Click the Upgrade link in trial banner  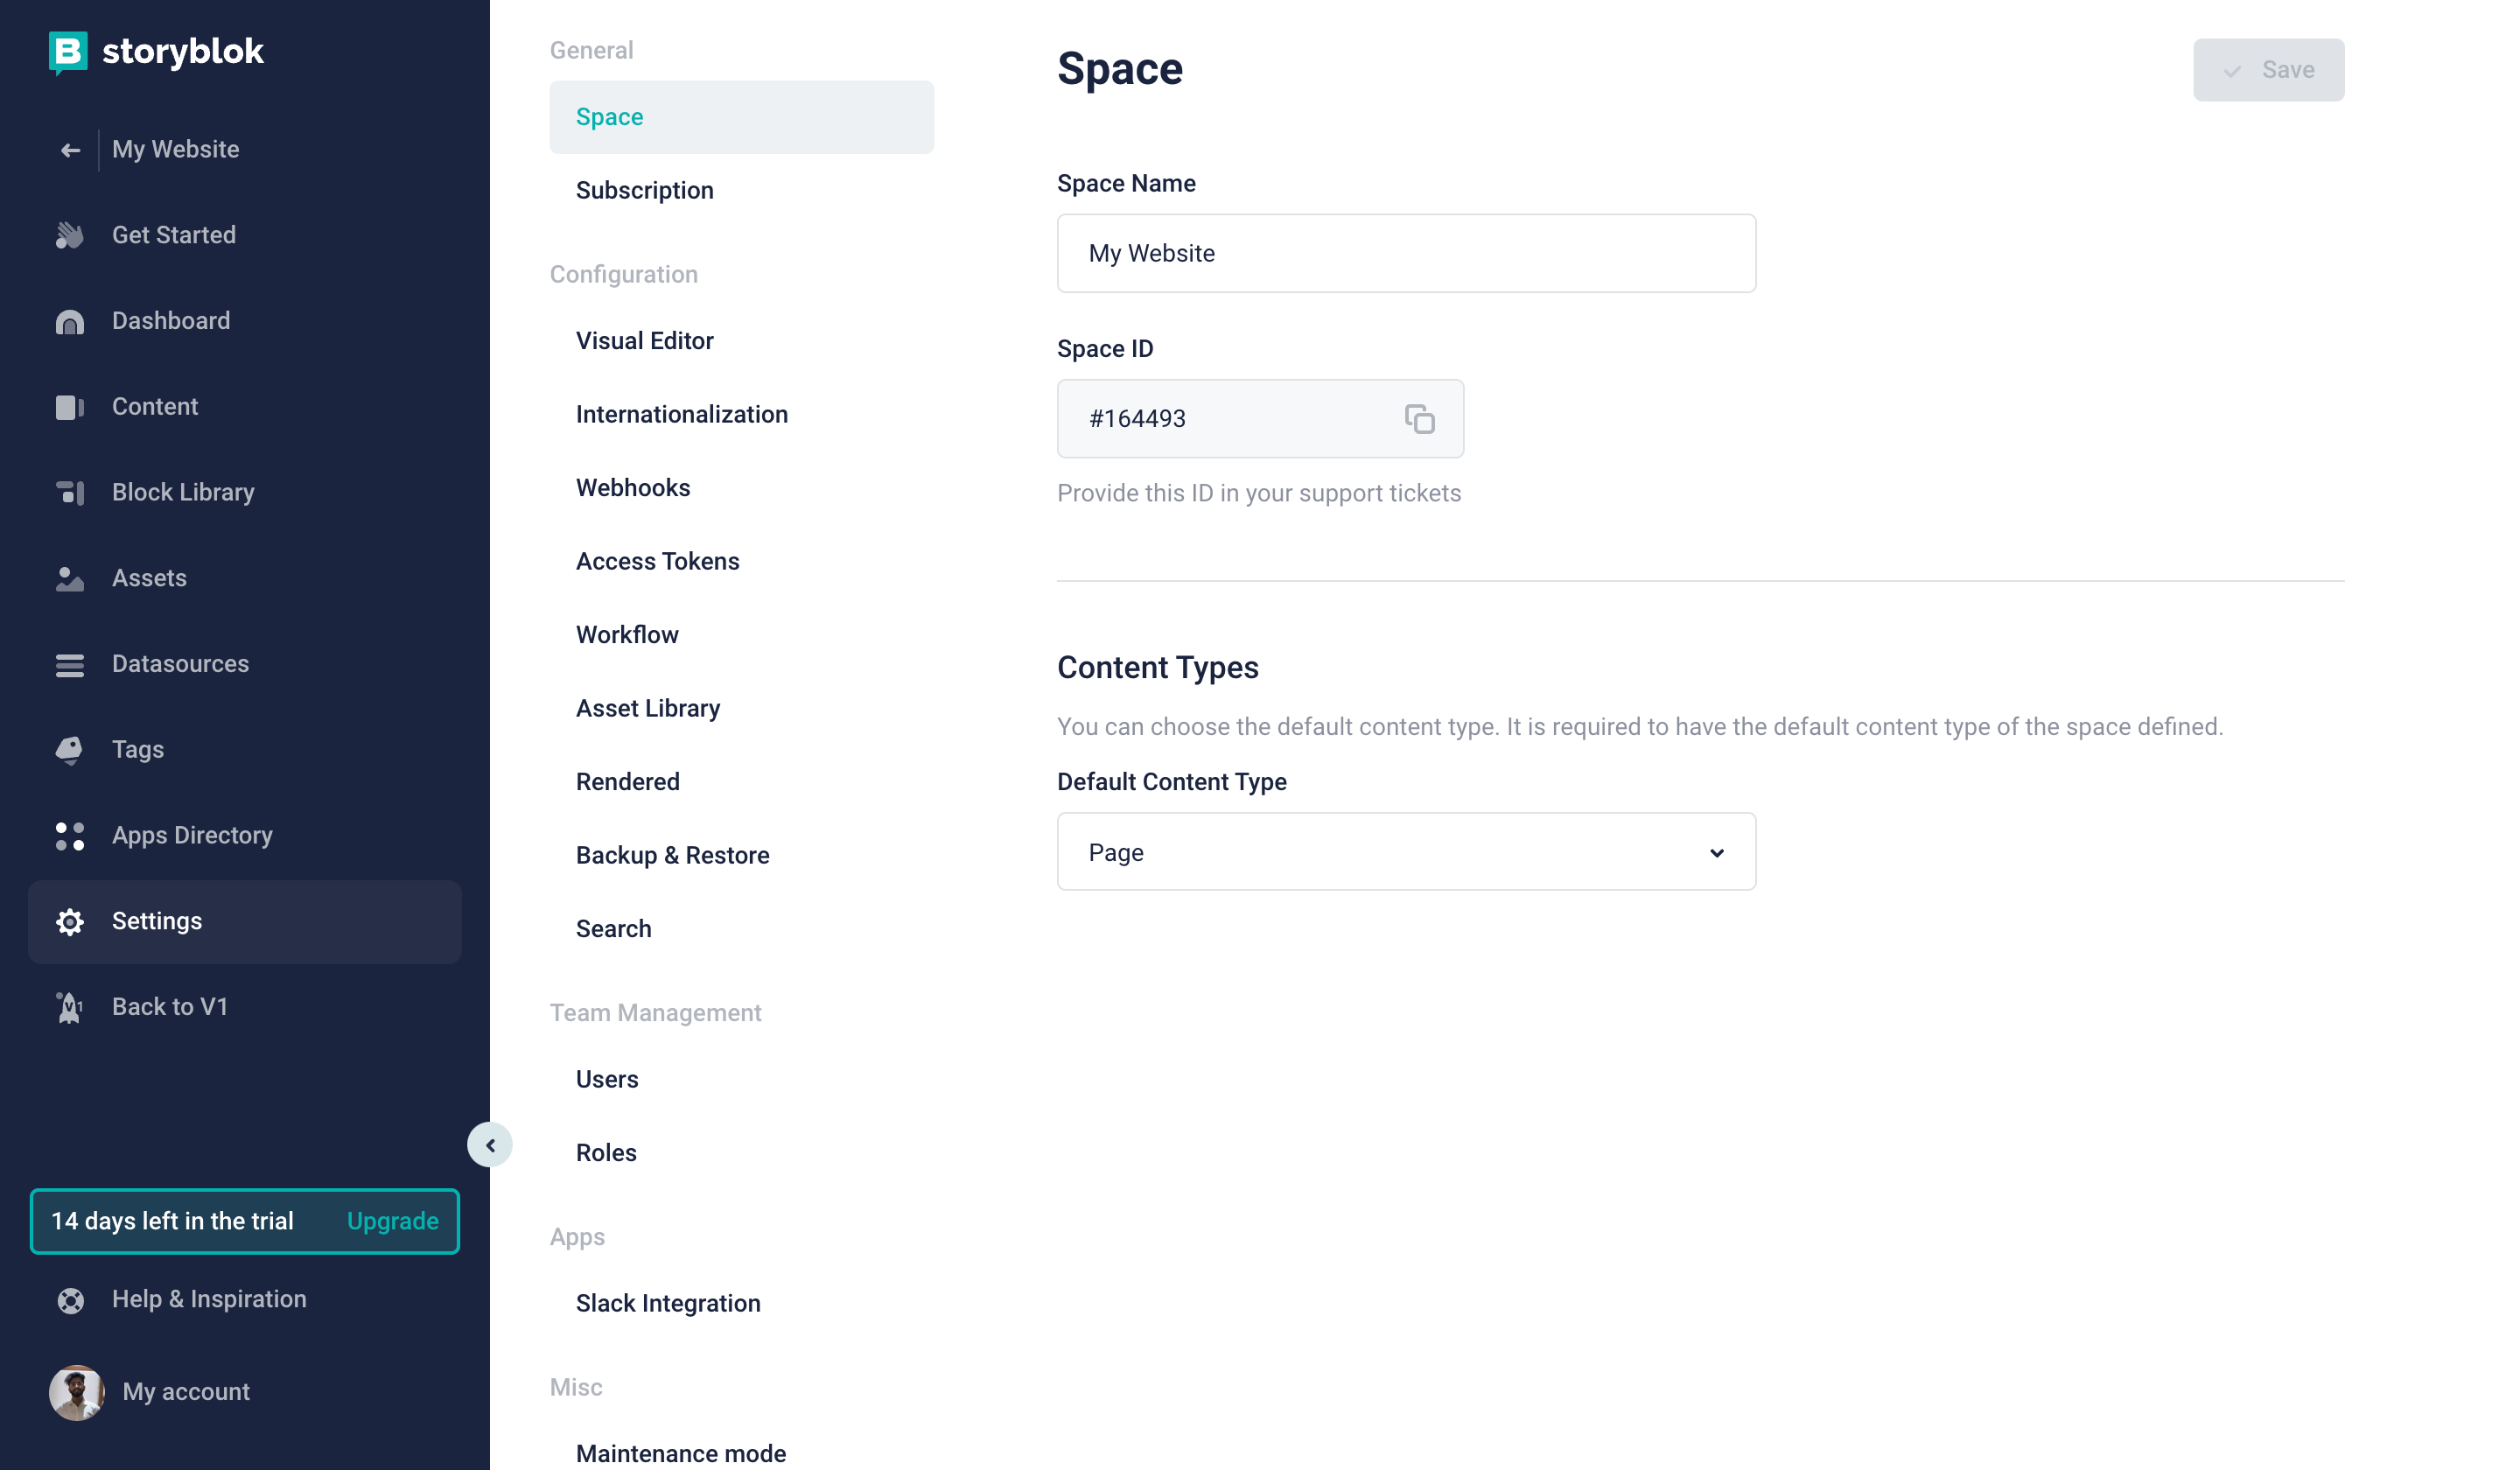point(392,1221)
